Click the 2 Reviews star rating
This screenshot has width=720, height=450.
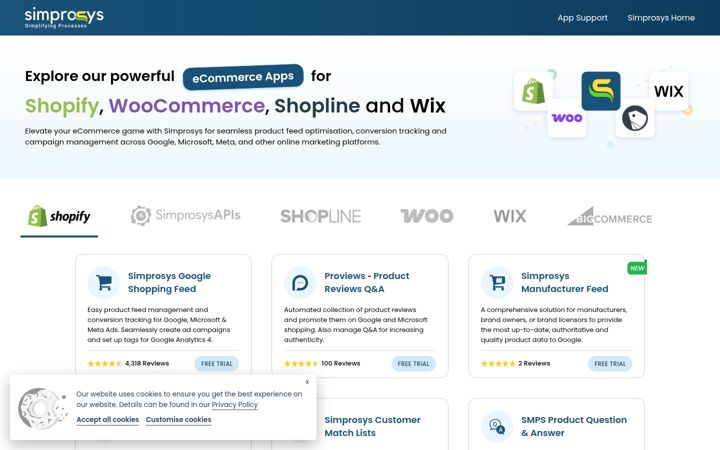(x=498, y=364)
